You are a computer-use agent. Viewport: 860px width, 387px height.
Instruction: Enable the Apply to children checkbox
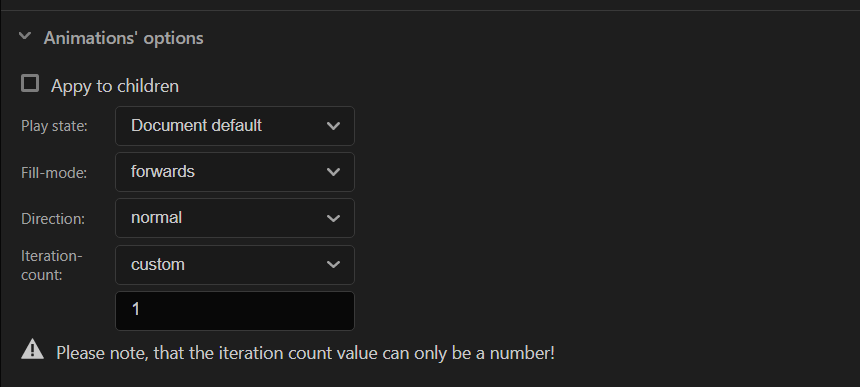coord(30,84)
